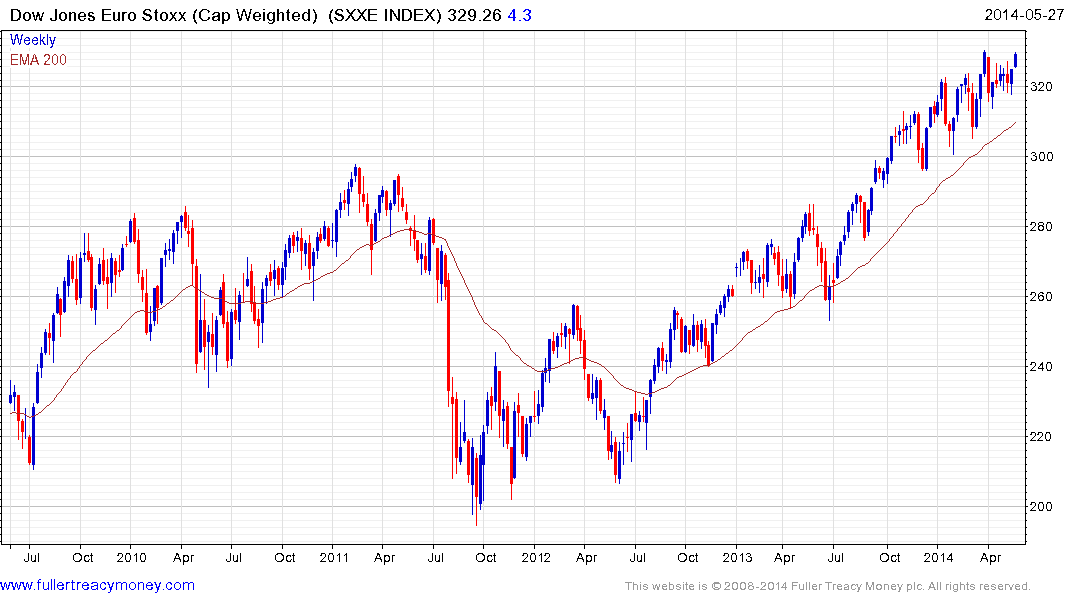
Task: Click the 2011 year label on time axis
Action: 334,557
